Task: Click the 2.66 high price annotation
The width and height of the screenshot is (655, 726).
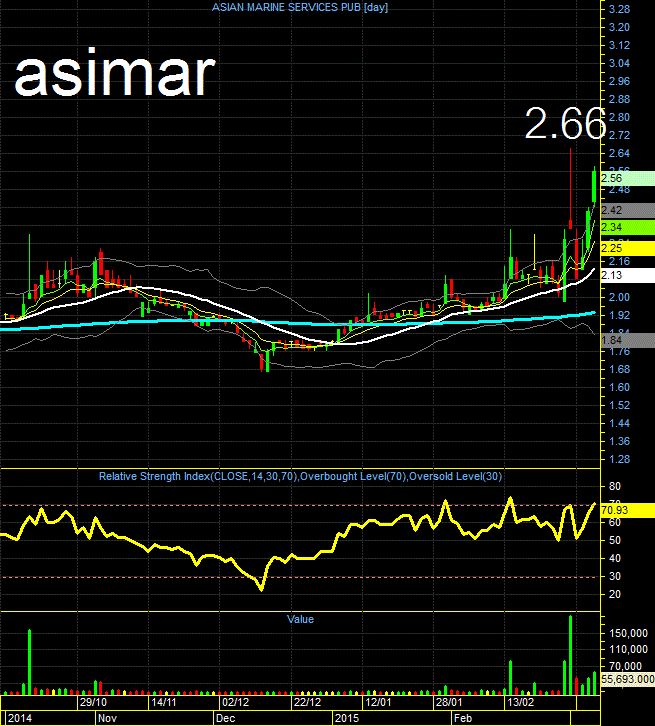Action: click(565, 123)
